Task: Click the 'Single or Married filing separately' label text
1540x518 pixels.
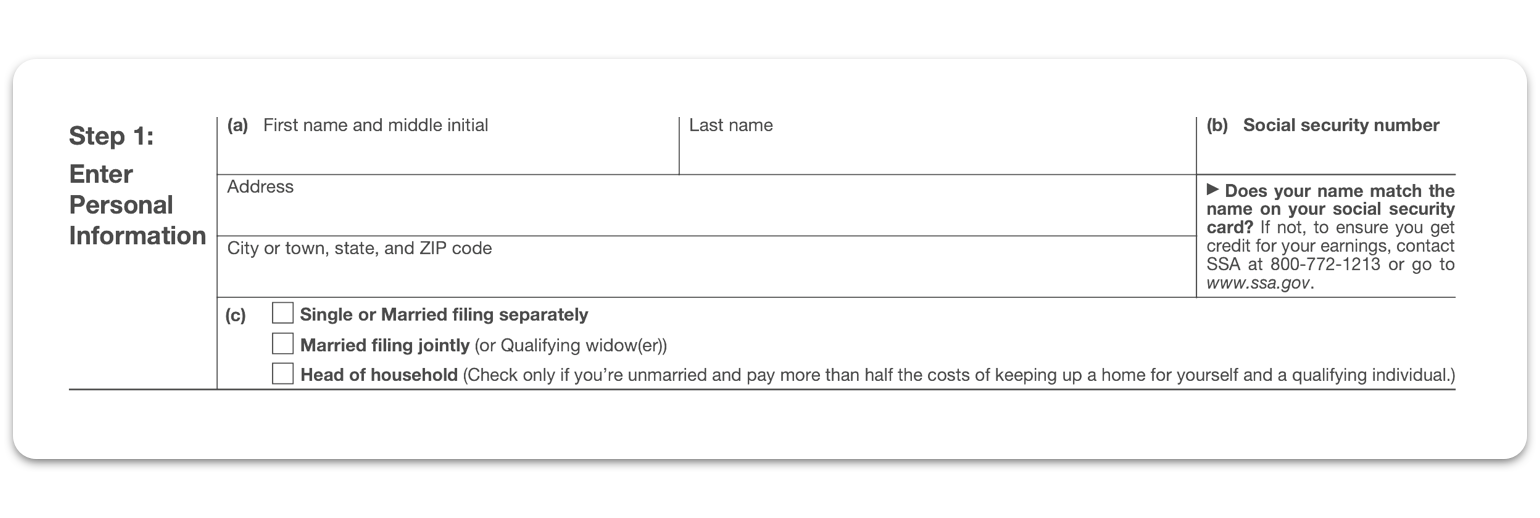Action: tap(444, 315)
